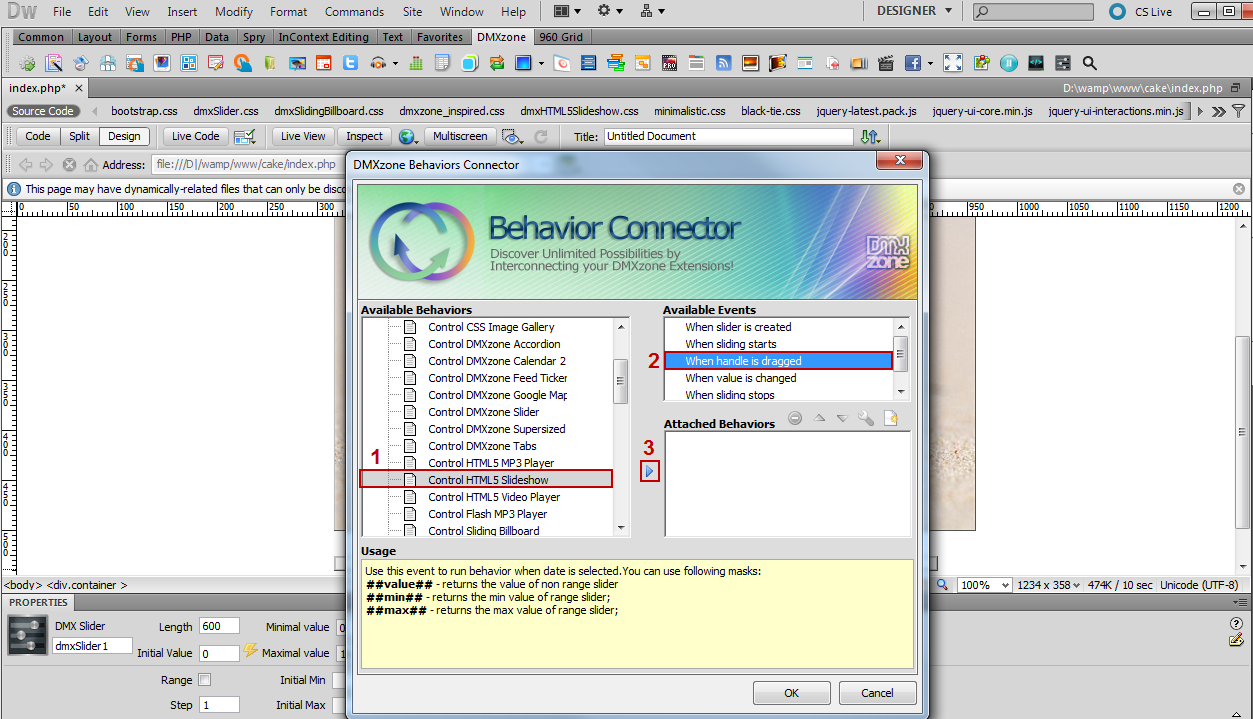Image resolution: width=1253 pixels, height=719 pixels.
Task: Click Cancel in Behaviors Connector dialog
Action: tap(877, 693)
